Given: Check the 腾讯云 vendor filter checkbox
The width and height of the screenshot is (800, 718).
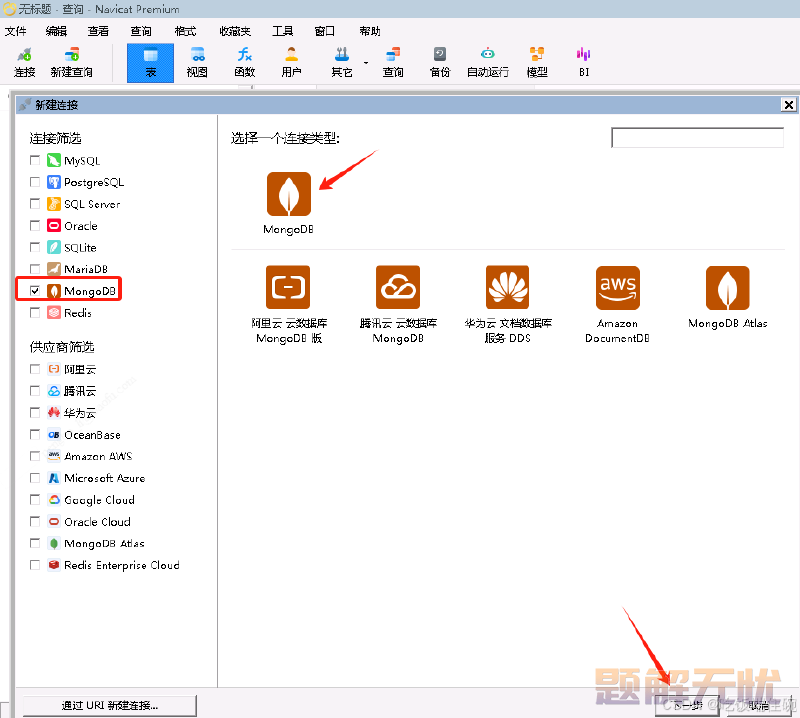Looking at the screenshot, I should click(35, 391).
